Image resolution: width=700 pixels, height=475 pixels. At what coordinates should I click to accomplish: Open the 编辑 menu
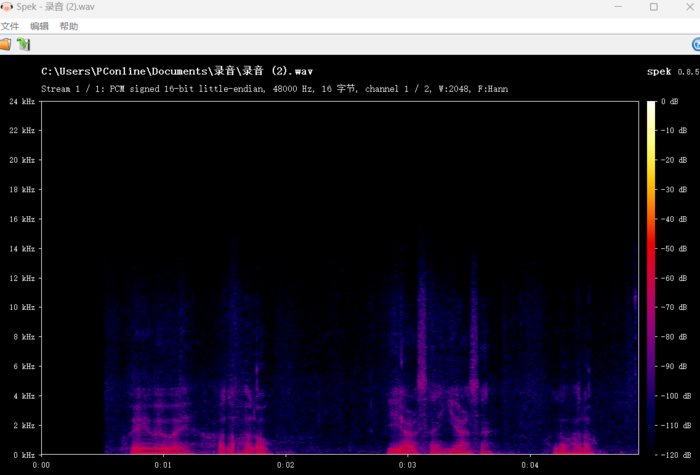click(39, 26)
